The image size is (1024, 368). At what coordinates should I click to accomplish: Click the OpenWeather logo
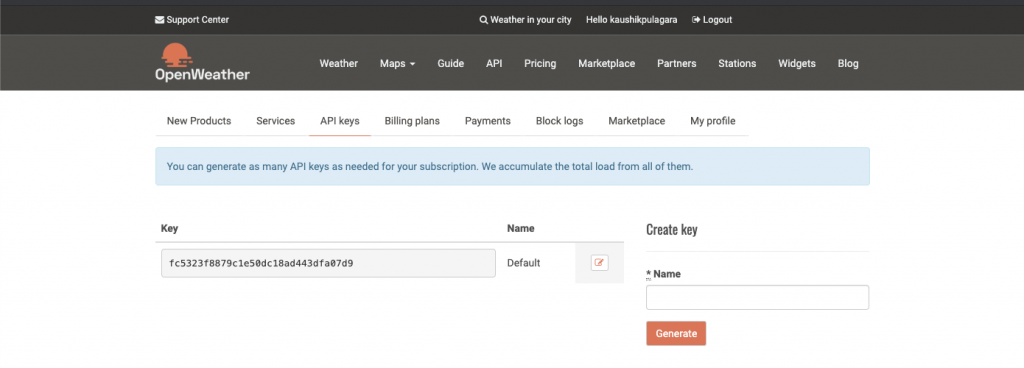coord(202,62)
